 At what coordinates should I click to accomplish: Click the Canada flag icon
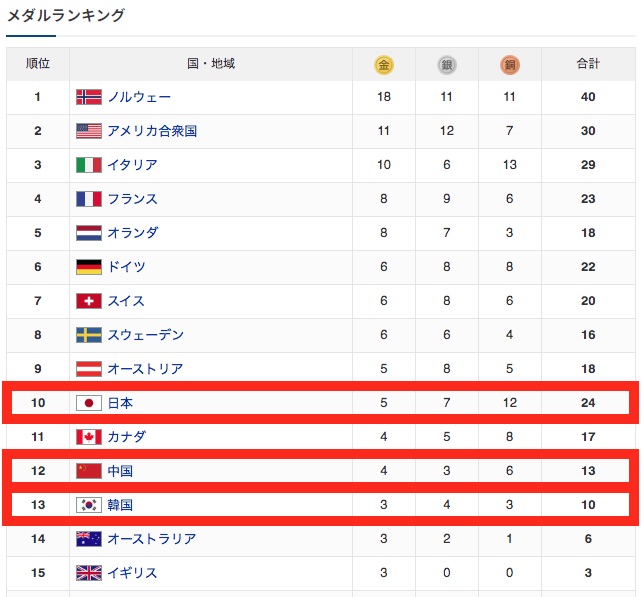click(89, 437)
